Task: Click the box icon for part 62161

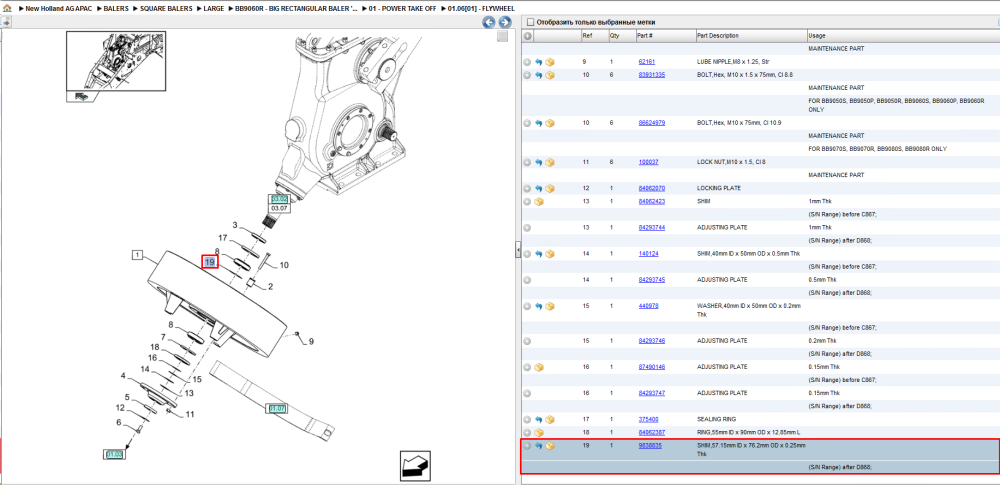Action: [x=550, y=62]
